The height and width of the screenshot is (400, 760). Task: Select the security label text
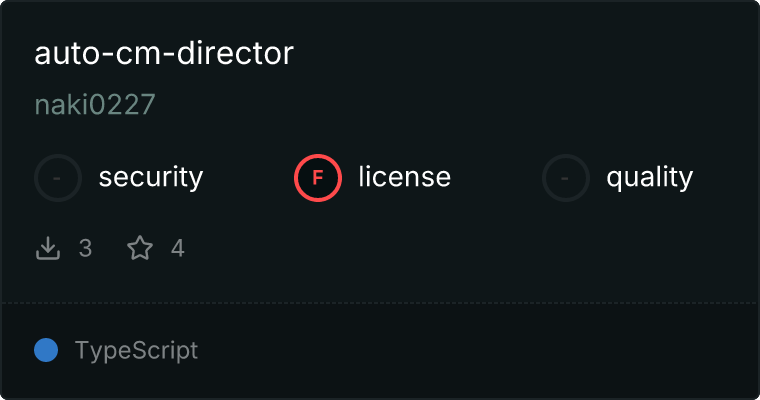click(x=150, y=178)
